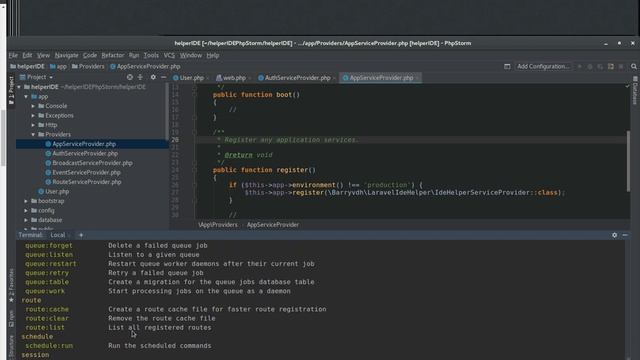The height and width of the screenshot is (360, 640).
Task: Open the File menu
Action: point(13,55)
